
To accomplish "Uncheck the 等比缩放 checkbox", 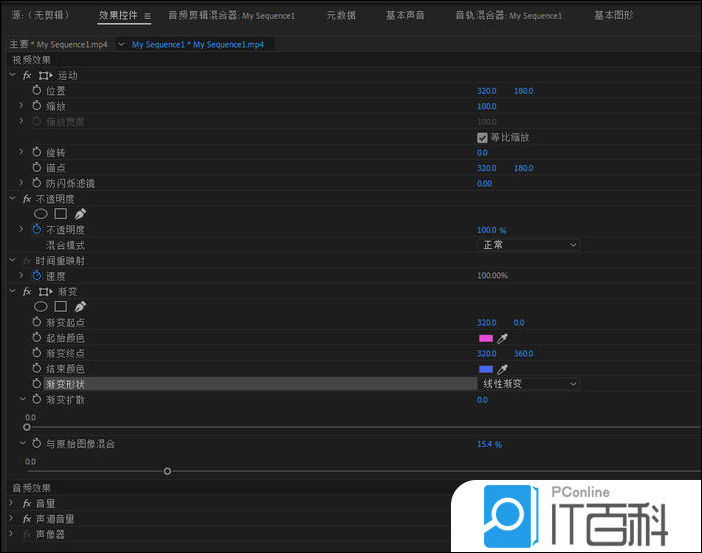I will tap(482, 137).
